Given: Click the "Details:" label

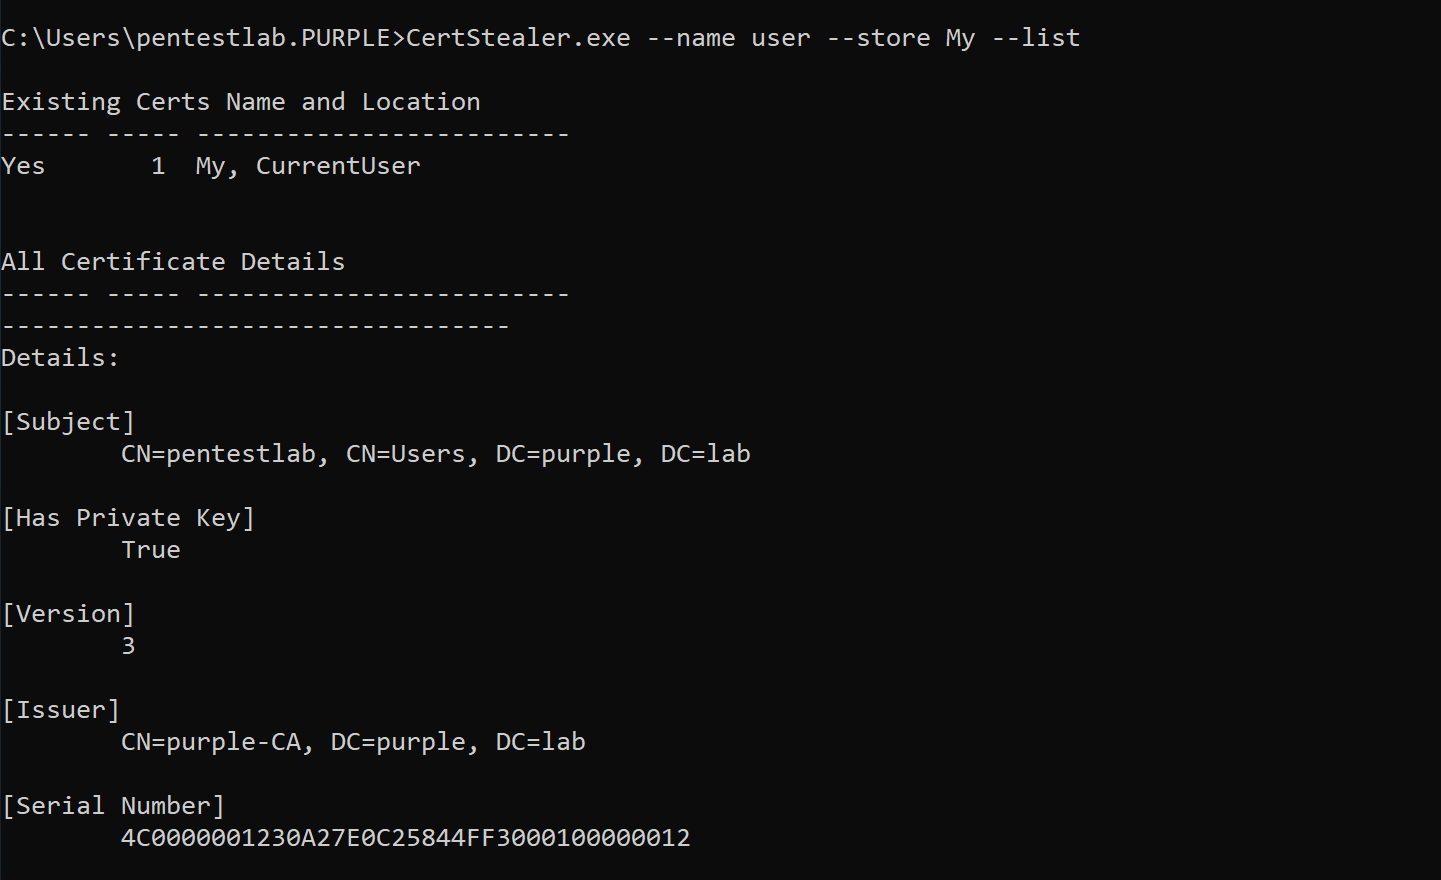Looking at the screenshot, I should 60,358.
